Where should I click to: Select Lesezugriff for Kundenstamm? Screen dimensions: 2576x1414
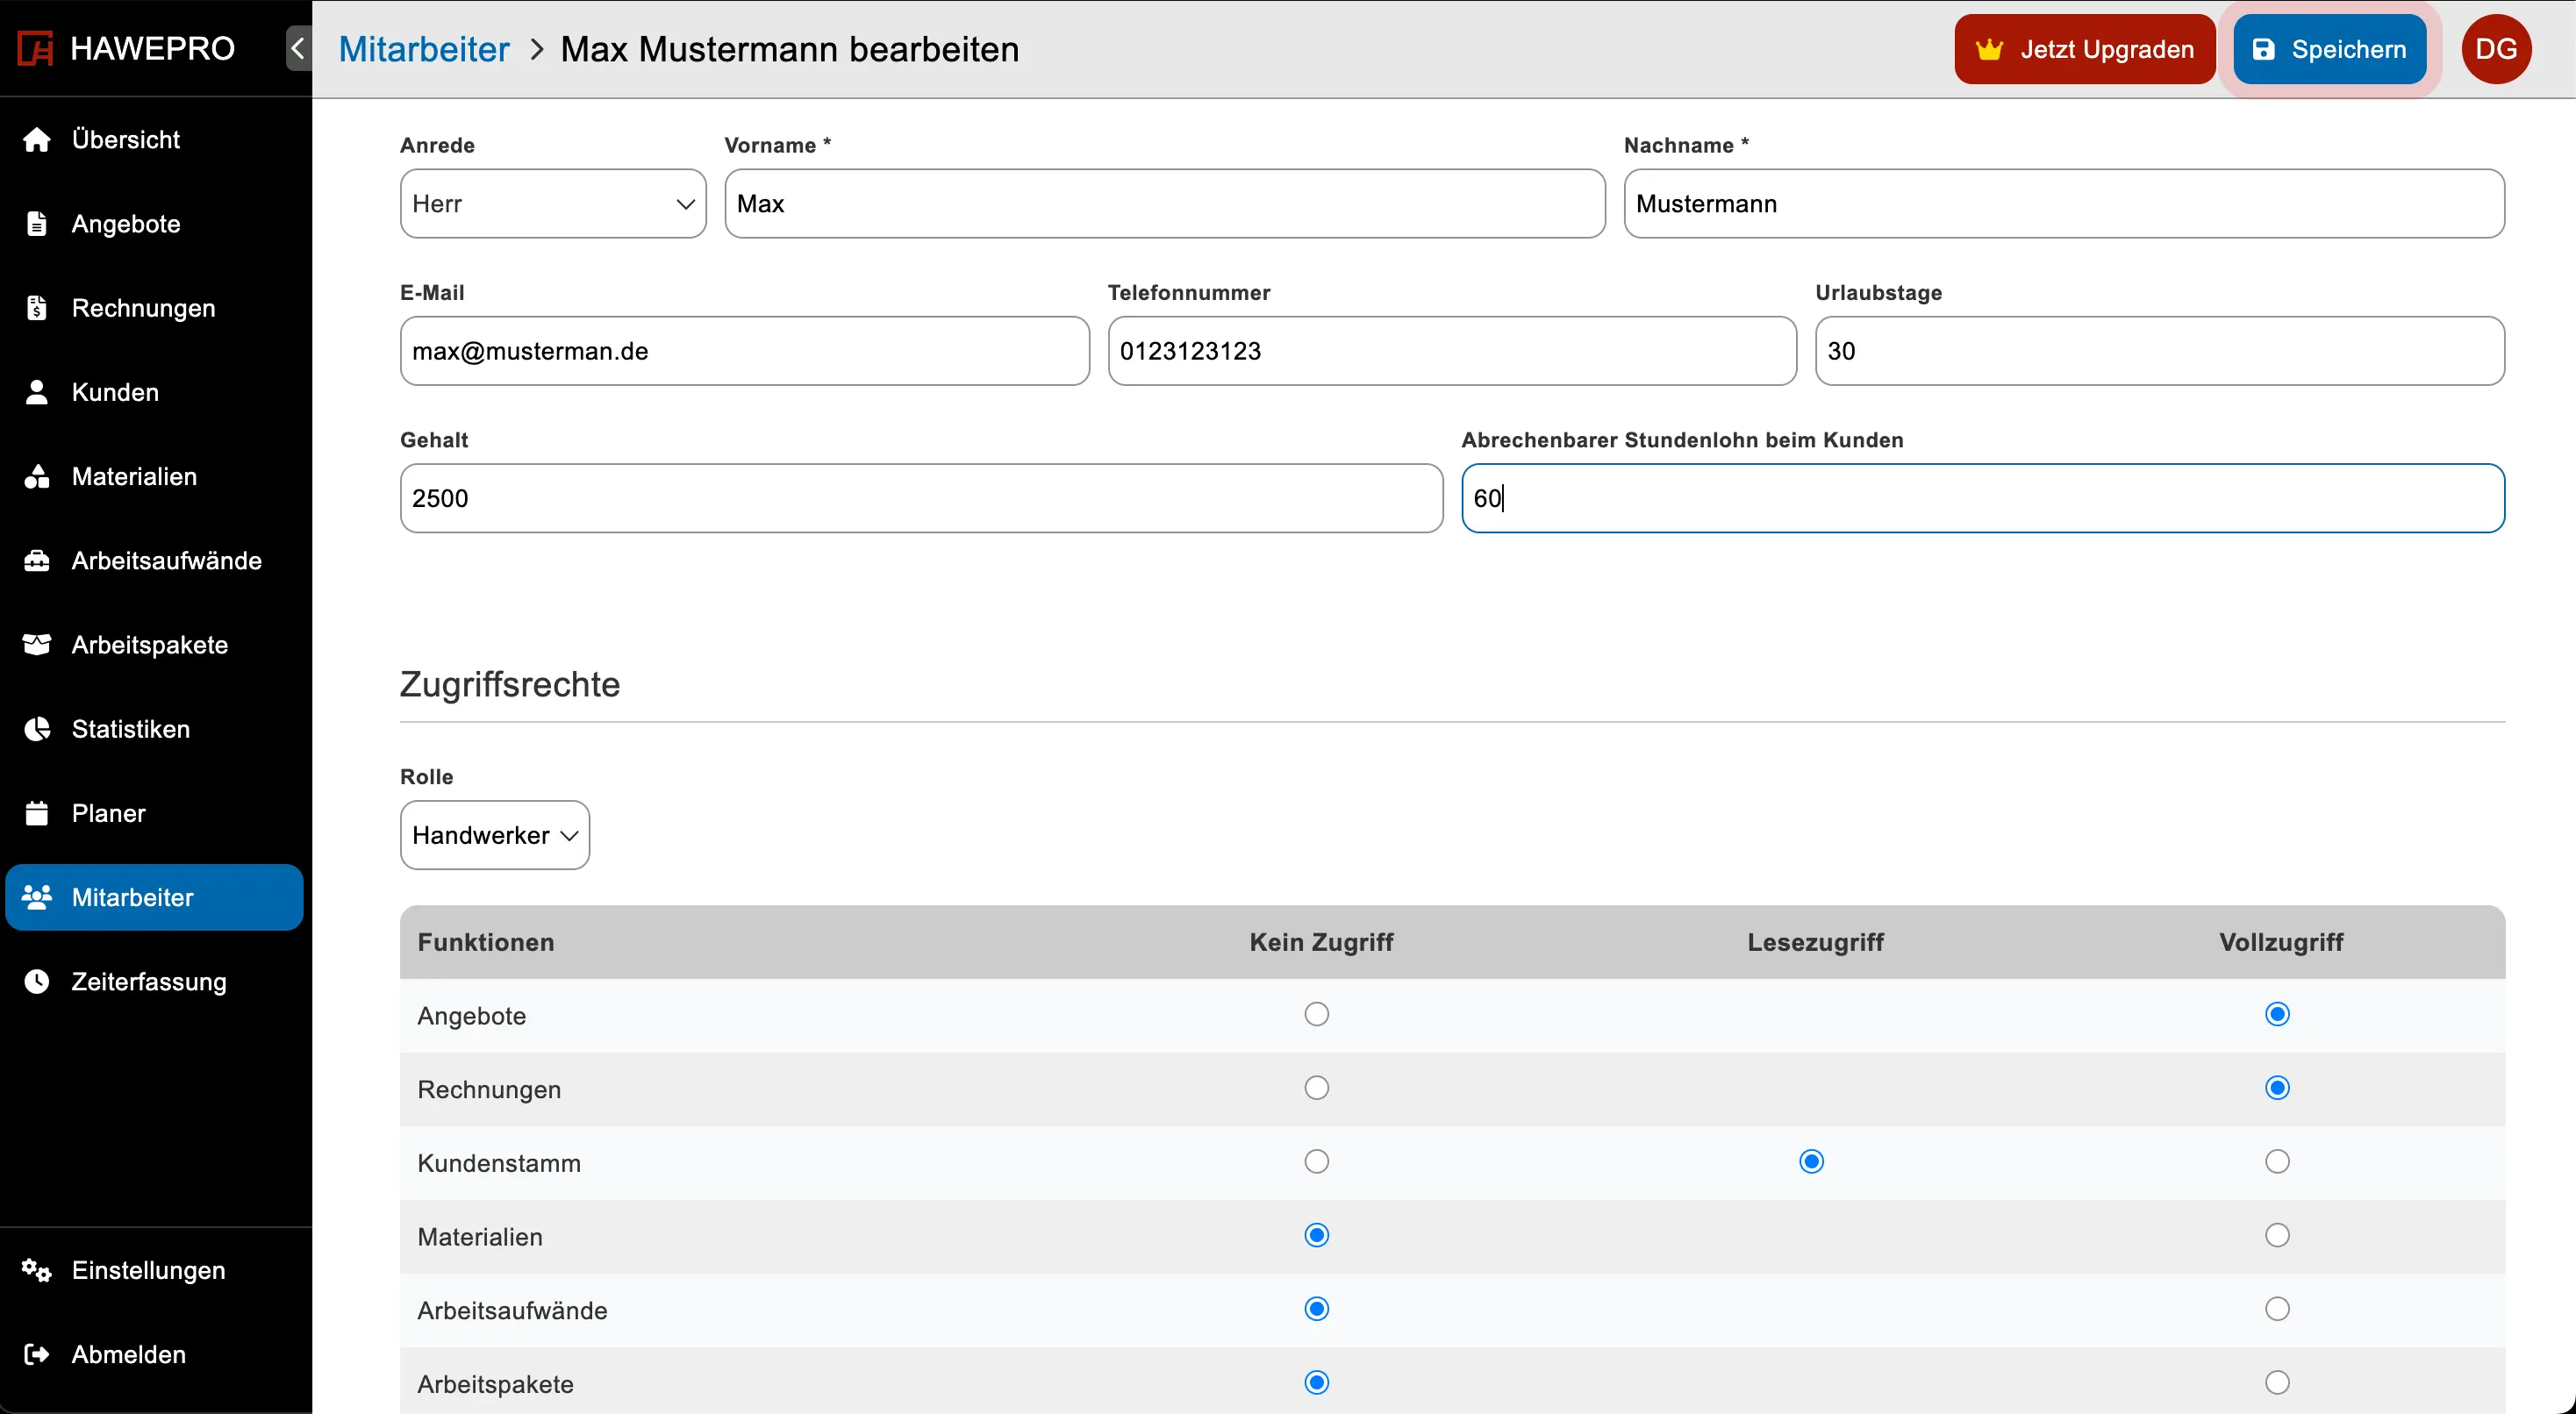coord(1811,1161)
